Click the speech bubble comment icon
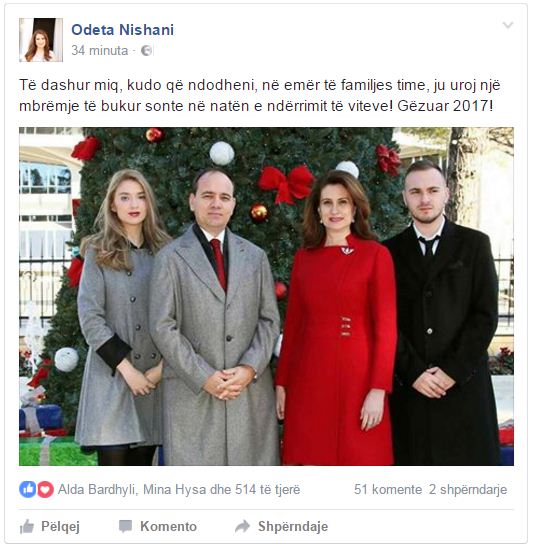This screenshot has width=533, height=548. point(125,526)
